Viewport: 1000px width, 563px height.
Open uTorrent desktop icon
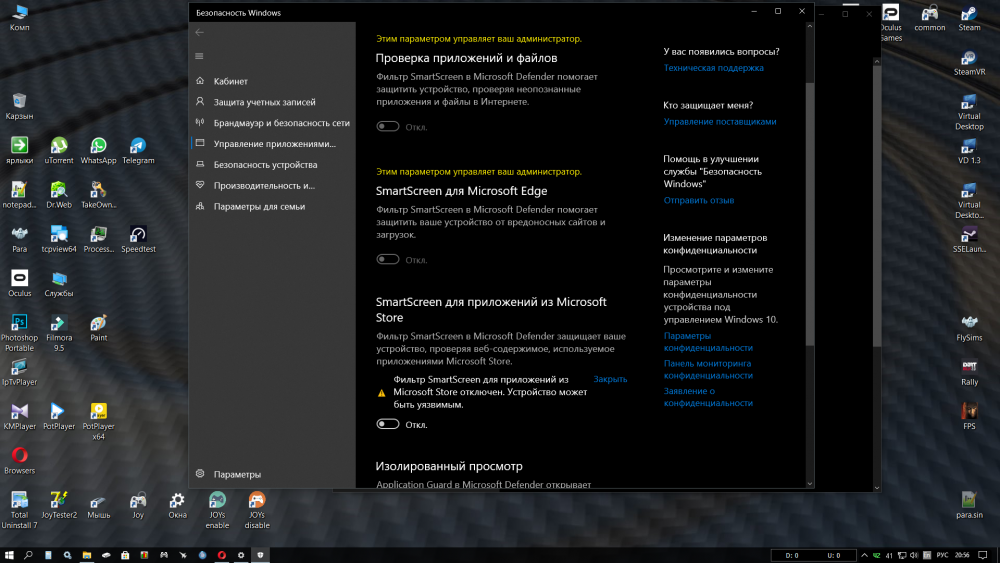tap(59, 151)
